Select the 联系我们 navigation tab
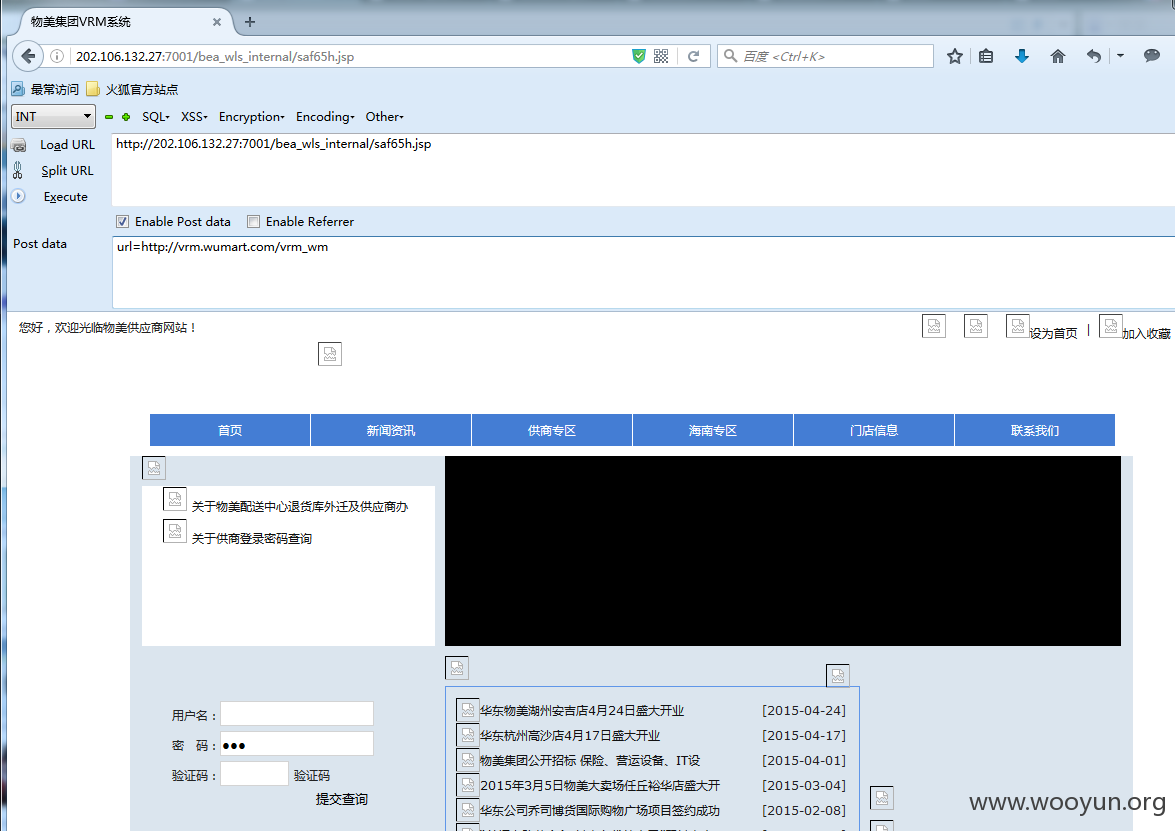The width and height of the screenshot is (1175, 831). click(1035, 430)
